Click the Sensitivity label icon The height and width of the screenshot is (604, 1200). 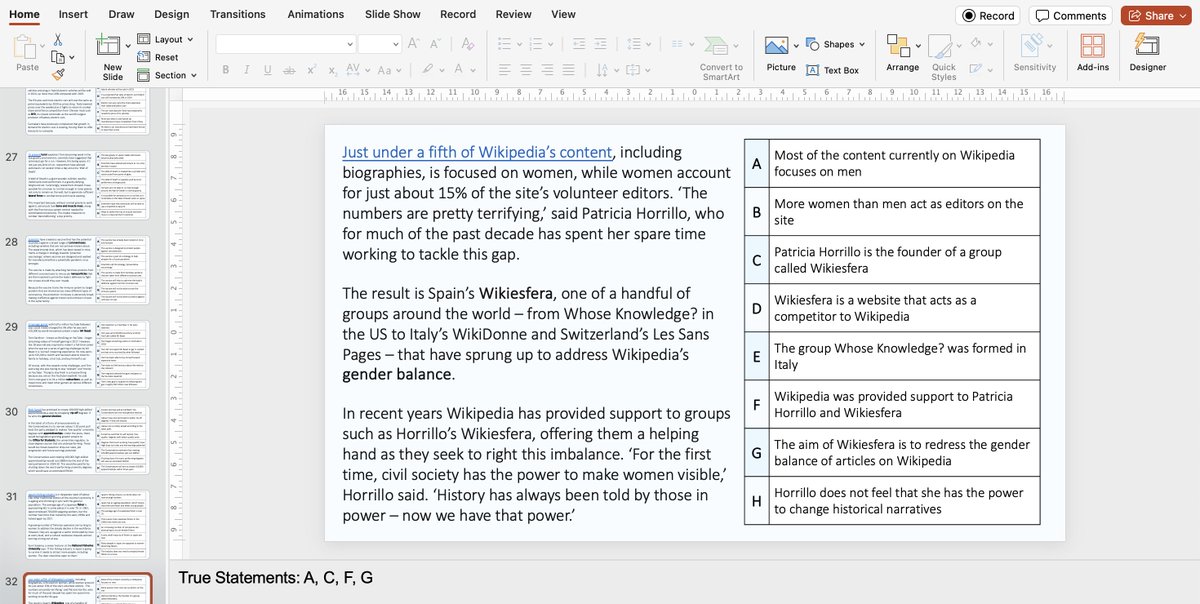[1032, 46]
